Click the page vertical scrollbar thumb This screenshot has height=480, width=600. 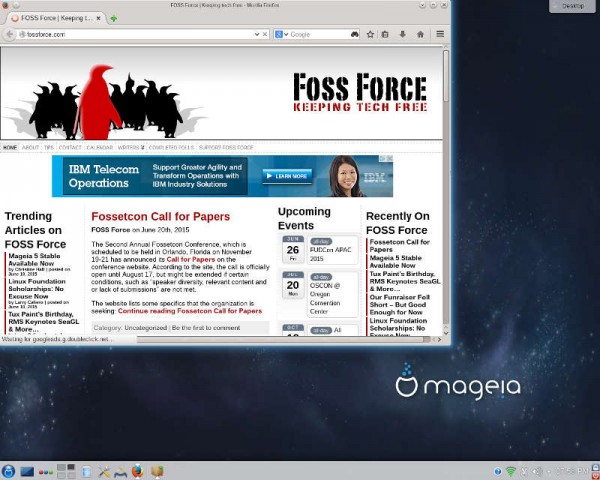pos(446,76)
